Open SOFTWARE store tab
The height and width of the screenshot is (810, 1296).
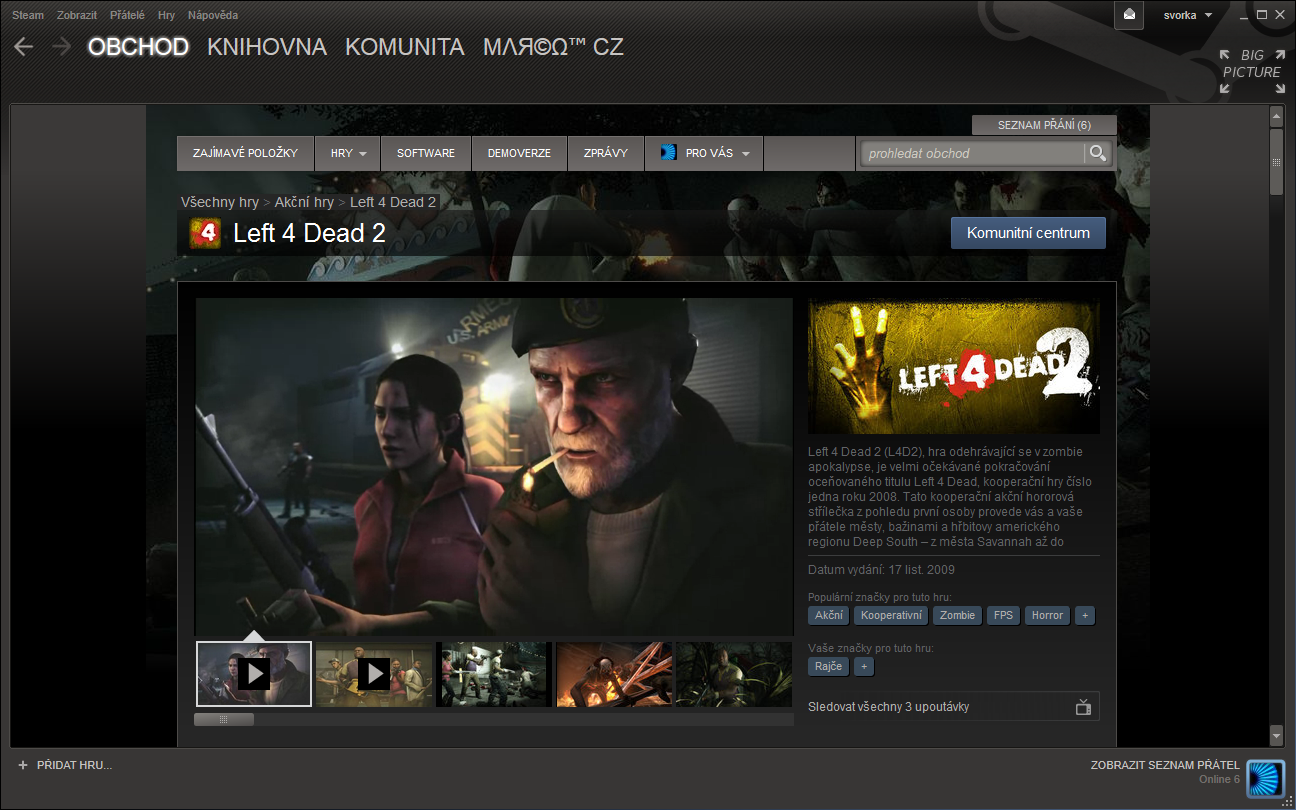point(426,153)
